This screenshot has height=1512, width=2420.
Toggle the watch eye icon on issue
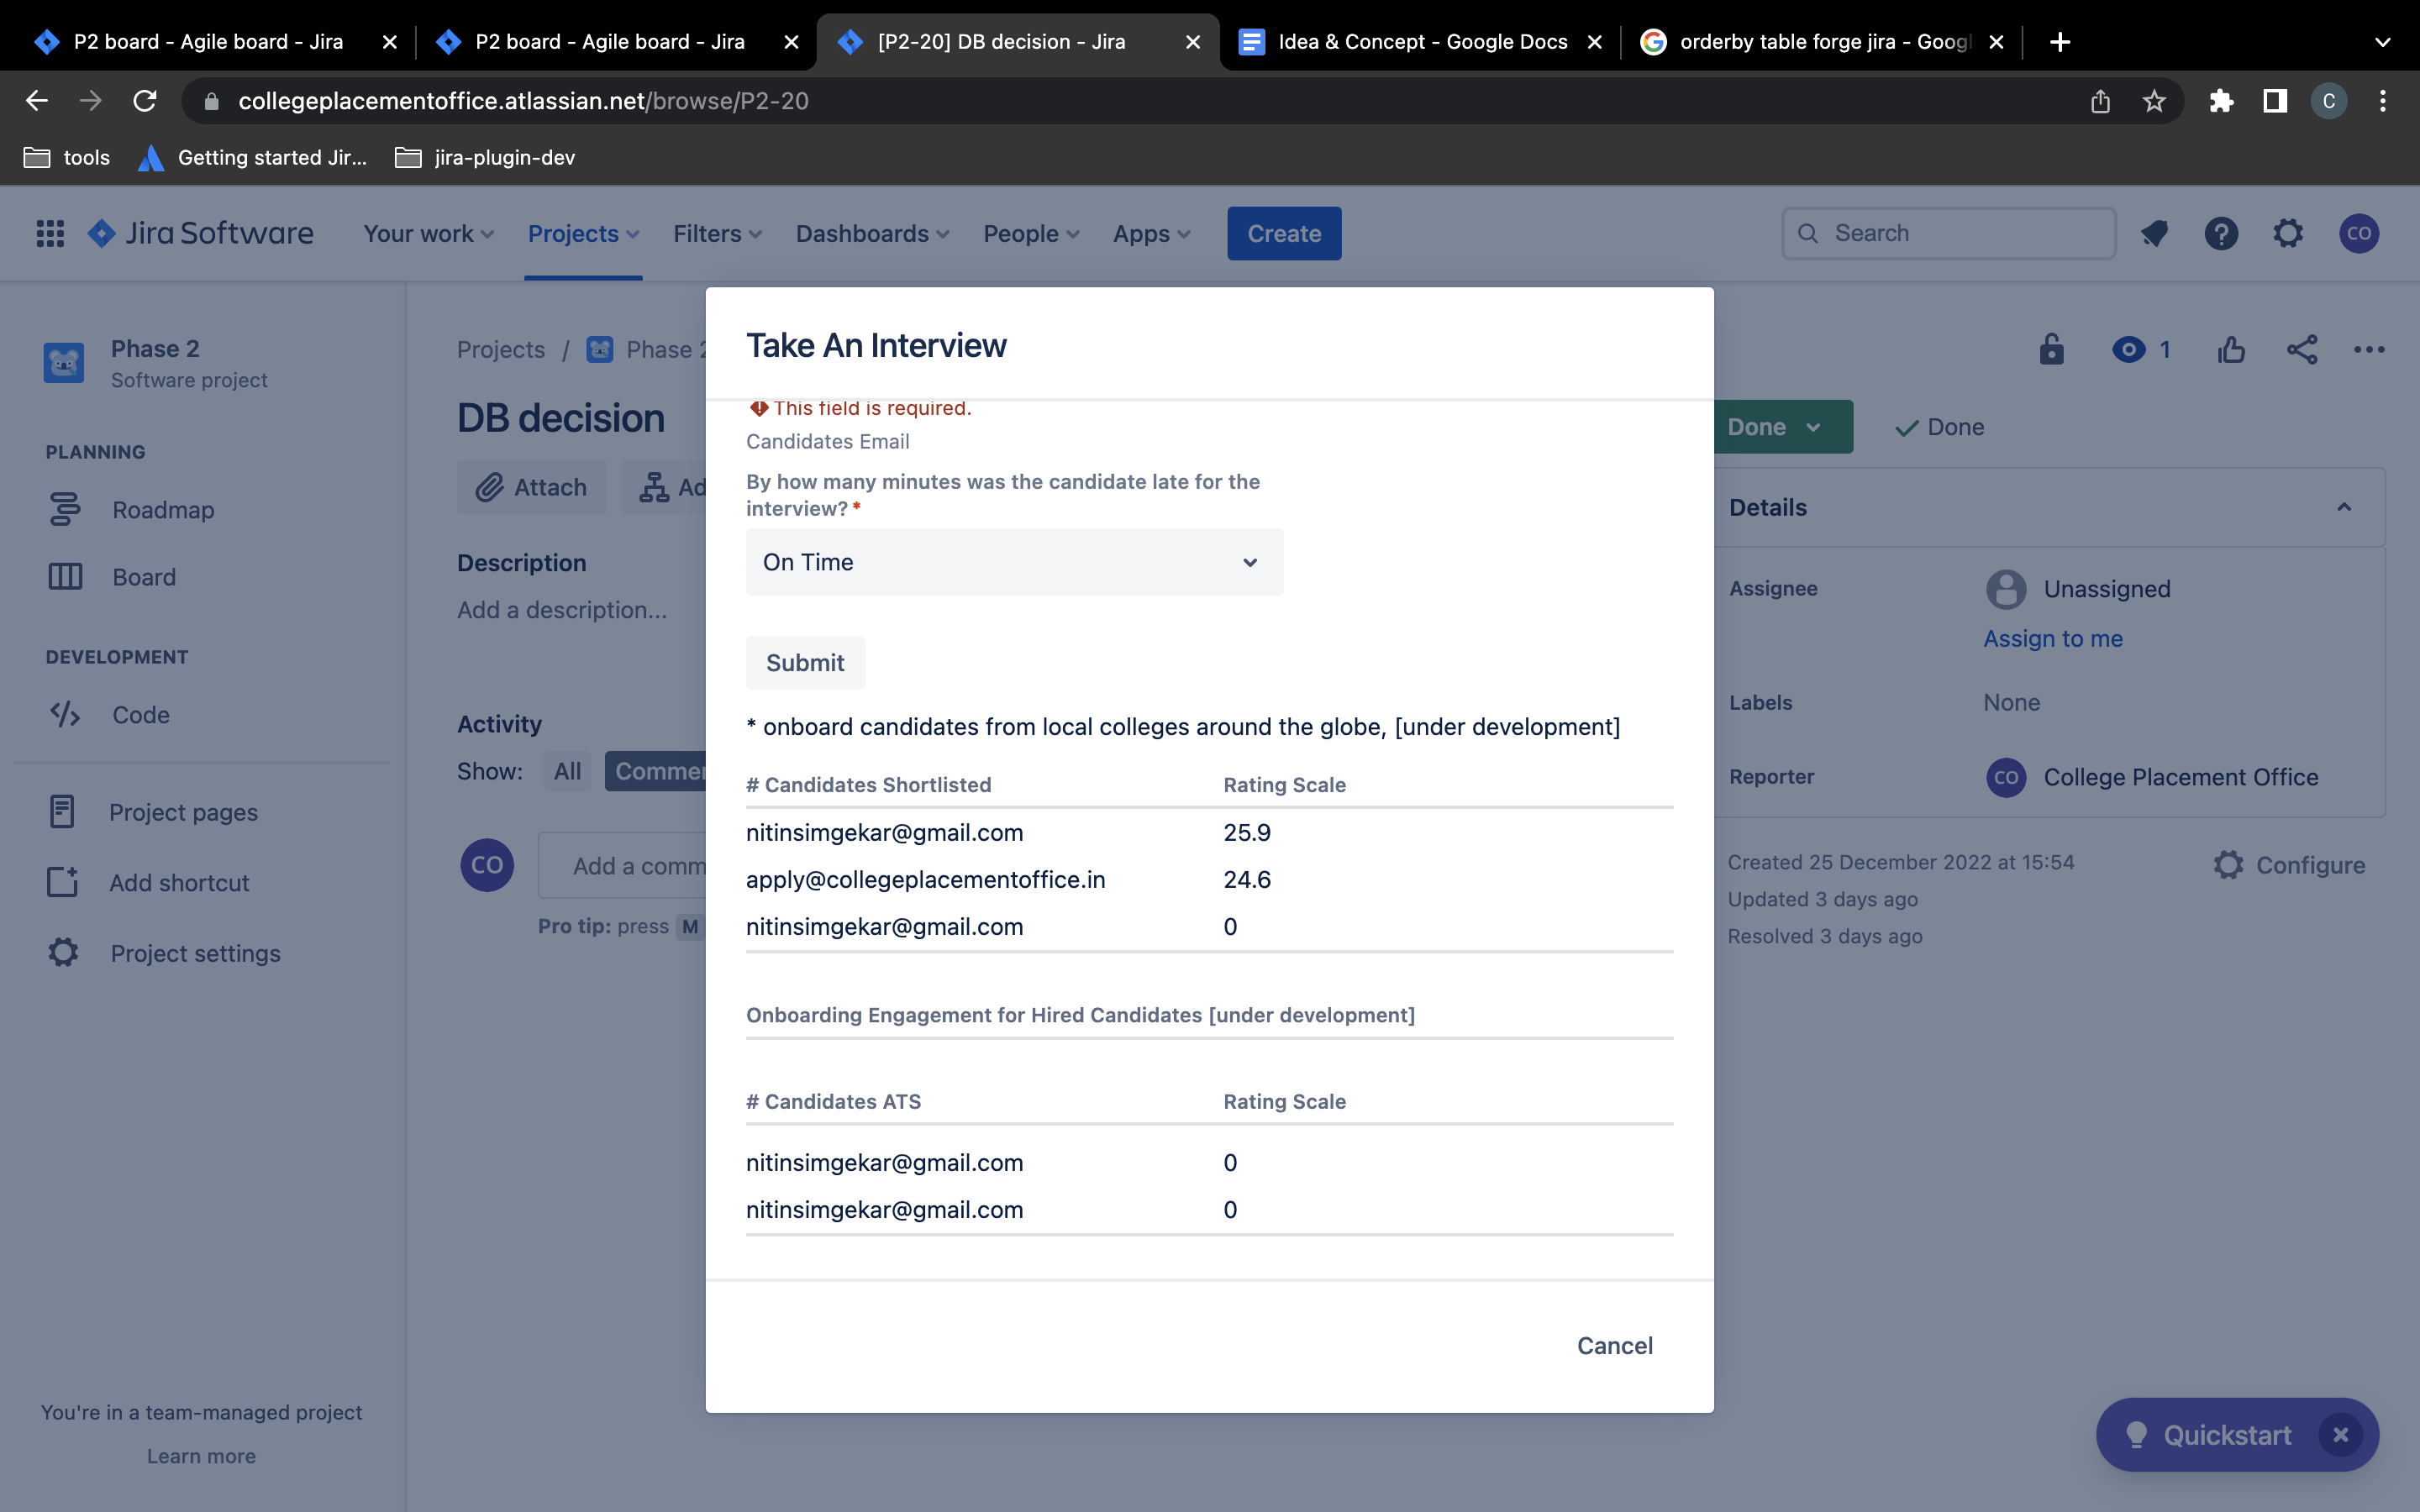[2129, 349]
